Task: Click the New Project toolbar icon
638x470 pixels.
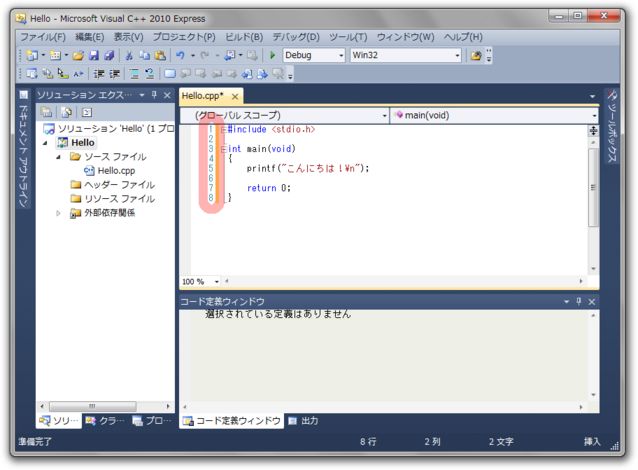Action: (x=32, y=55)
